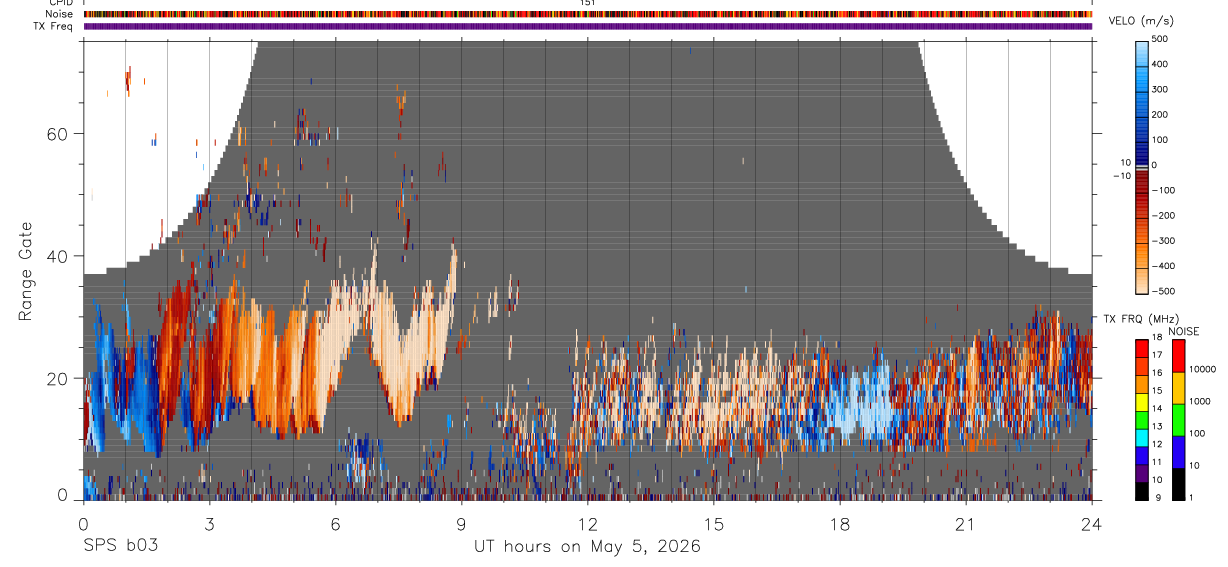This screenshot has height=567, width=1228.
Task: Click the cyan swatch in TX FRQ legend
Action: (x=1142, y=436)
